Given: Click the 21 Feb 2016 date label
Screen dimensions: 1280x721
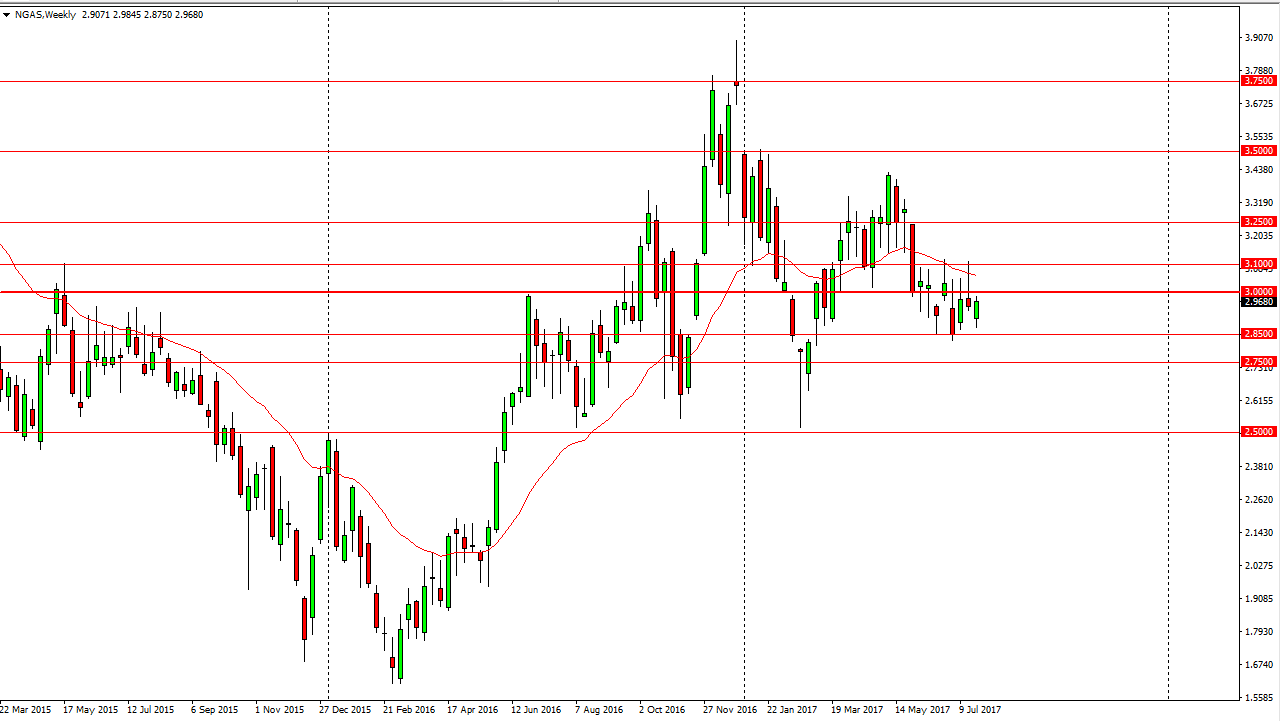Looking at the screenshot, I should [411, 710].
